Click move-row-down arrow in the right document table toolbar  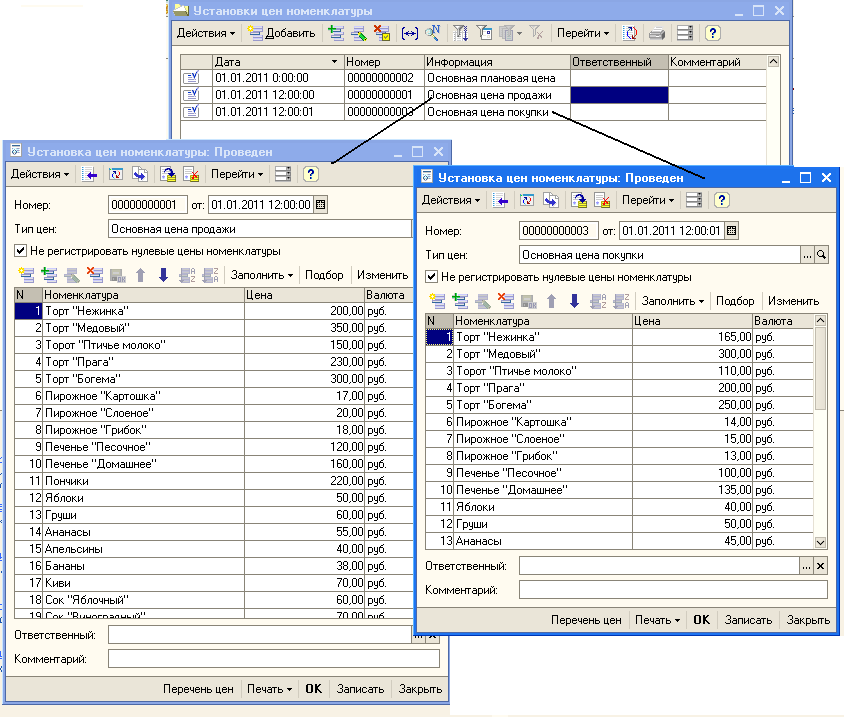click(x=574, y=301)
